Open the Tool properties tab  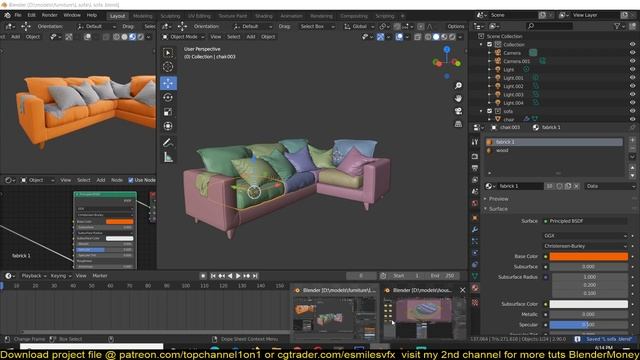point(475,142)
